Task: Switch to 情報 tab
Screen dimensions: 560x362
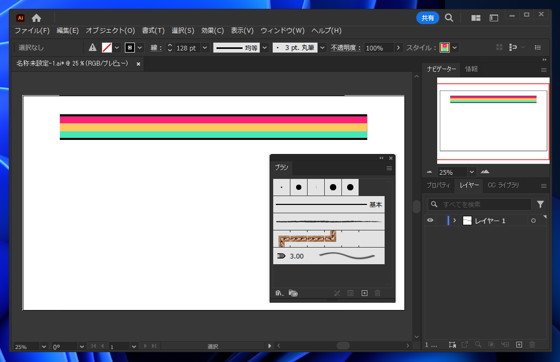Action: tap(471, 69)
